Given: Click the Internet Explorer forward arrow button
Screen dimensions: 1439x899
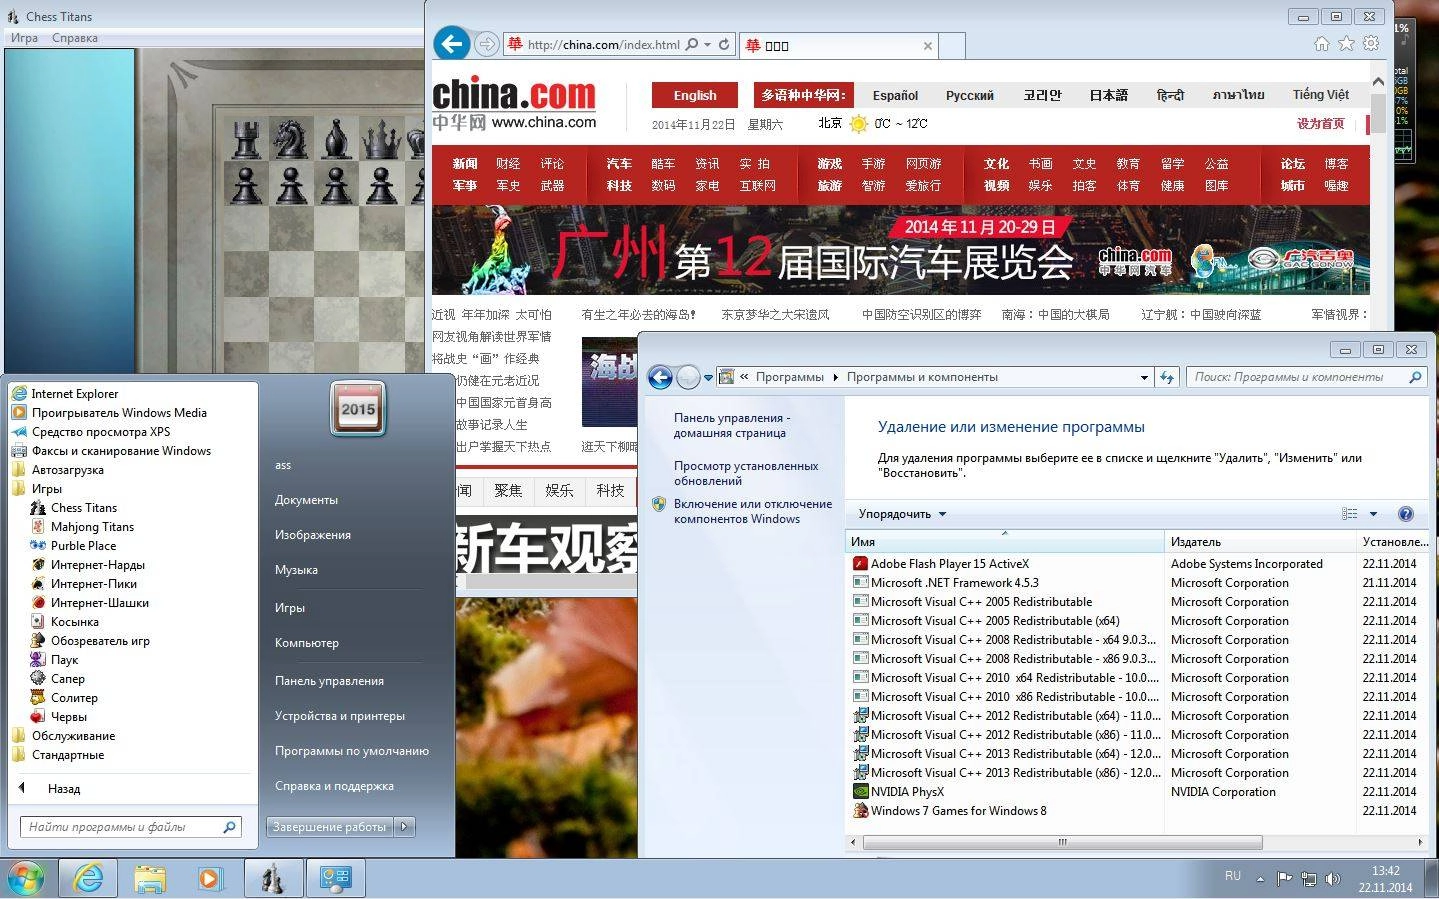Looking at the screenshot, I should (x=486, y=44).
